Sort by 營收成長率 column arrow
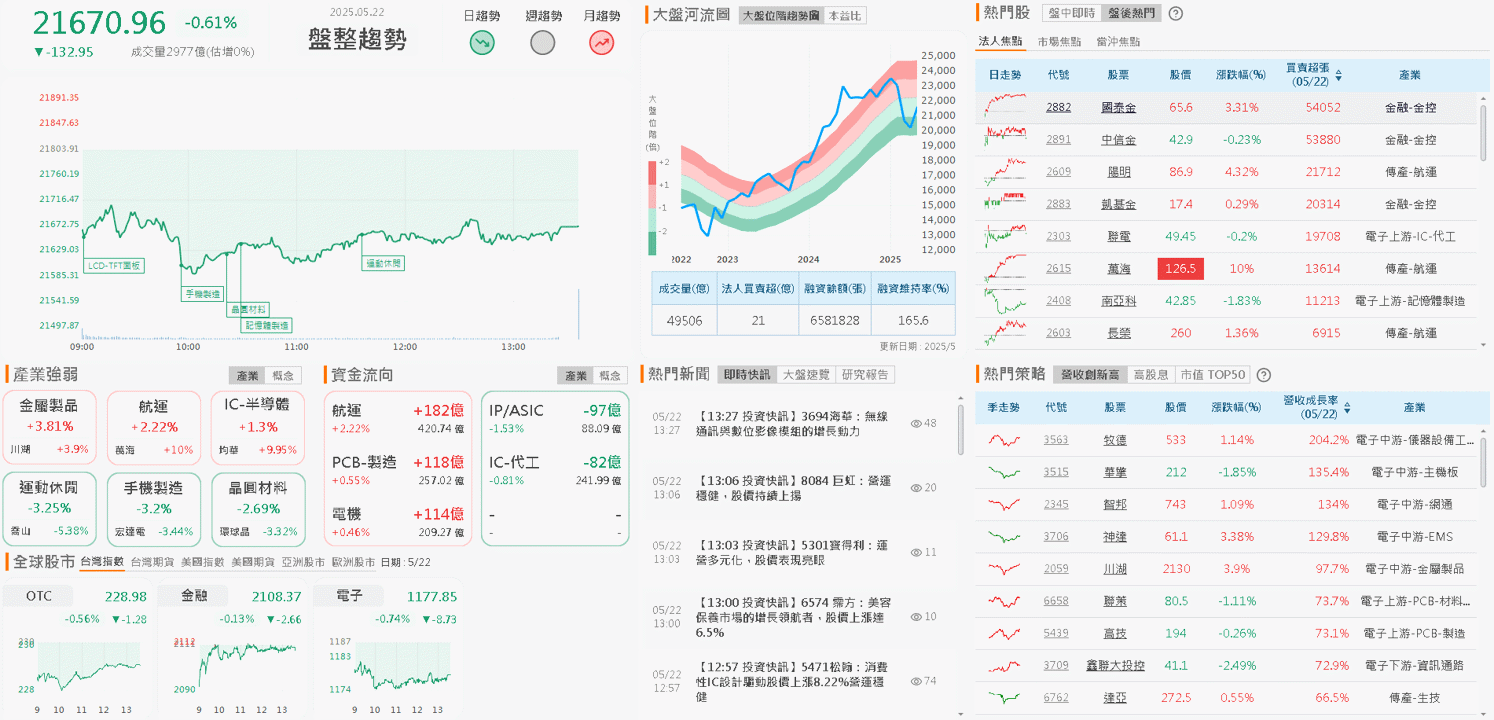This screenshot has width=1494, height=720. pos(1347,408)
